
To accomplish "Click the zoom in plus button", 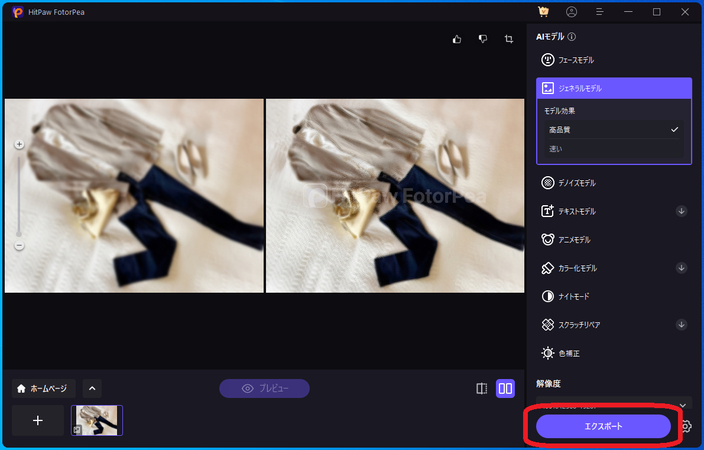I will [19, 145].
